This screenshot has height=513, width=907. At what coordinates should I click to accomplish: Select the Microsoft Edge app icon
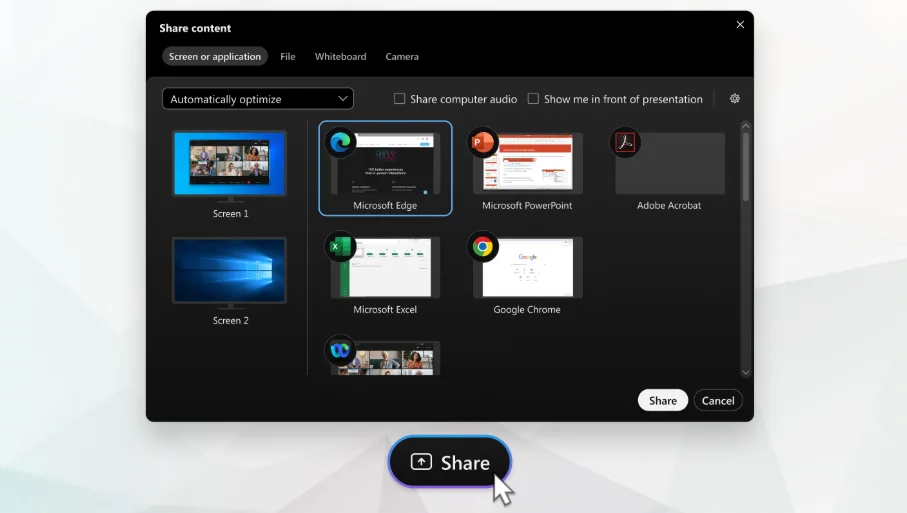pos(341,143)
